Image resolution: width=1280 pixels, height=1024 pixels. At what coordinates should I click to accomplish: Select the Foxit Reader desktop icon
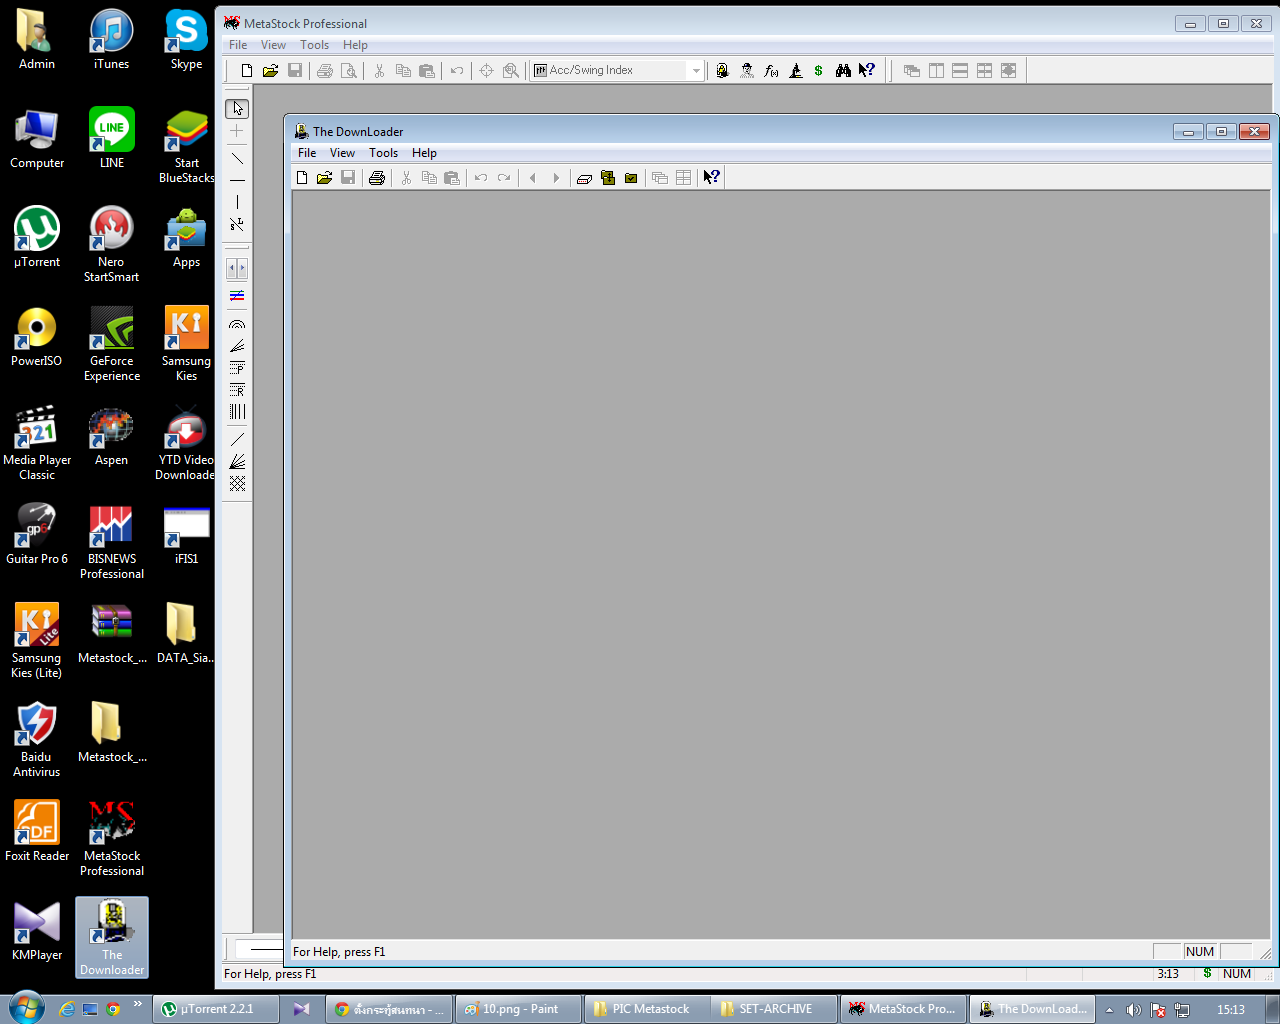[x=37, y=831]
